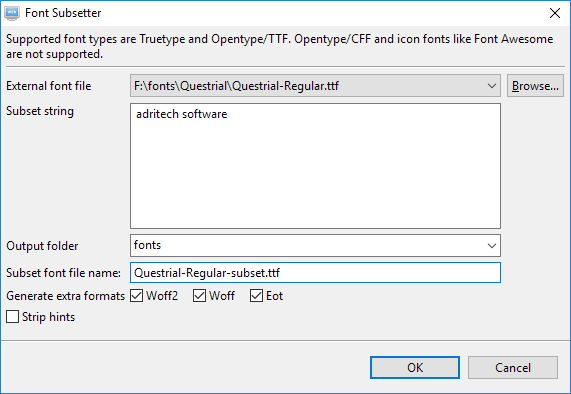Click the Subset string label
571x394 pixels.
pyautogui.click(x=40, y=111)
